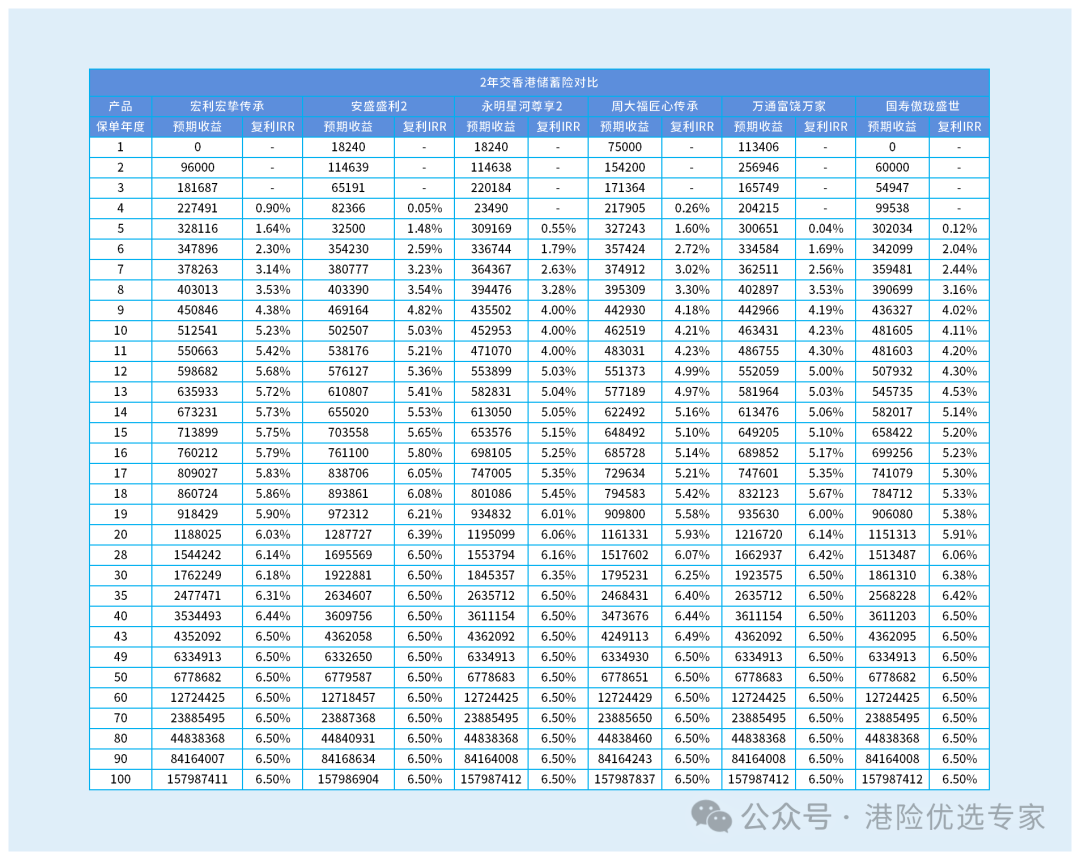Click the value 60000
Image resolution: width=1080 pixels, height=860 pixels.
892,167
